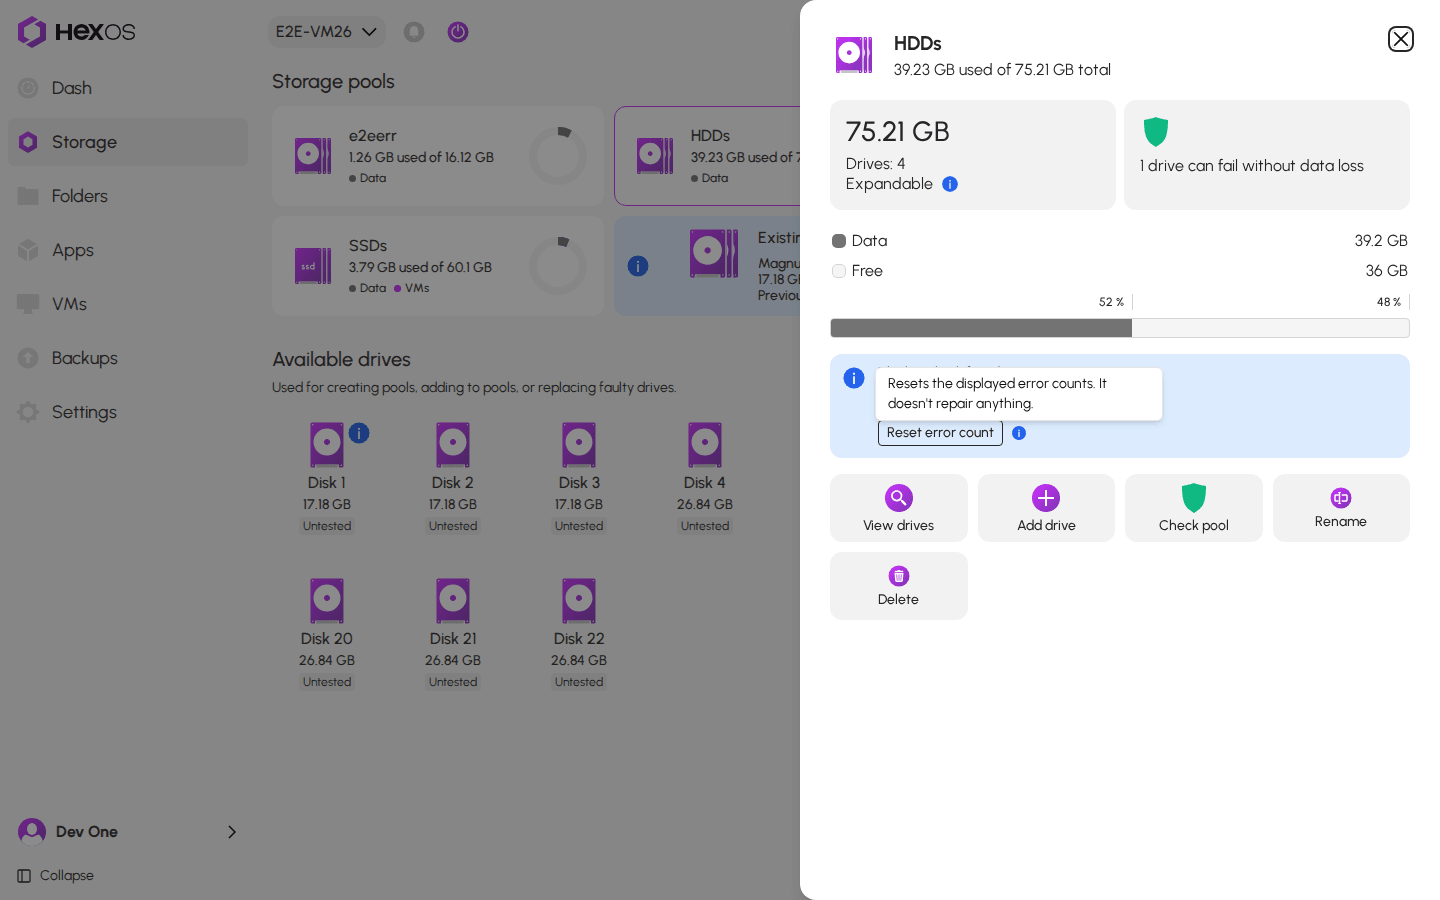Image resolution: width=1440 pixels, height=900 pixels.
Task: Go to Dash in sidebar
Action: (x=128, y=88)
